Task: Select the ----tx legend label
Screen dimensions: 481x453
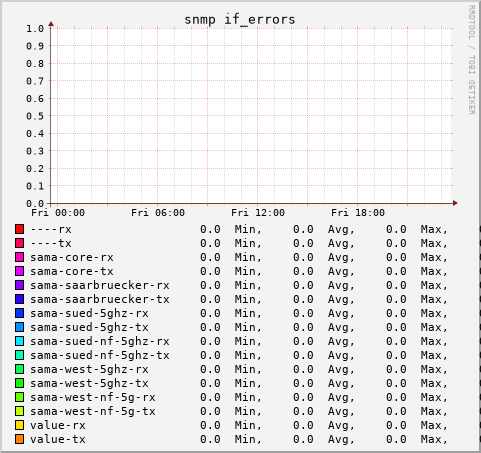Action: click(51, 243)
